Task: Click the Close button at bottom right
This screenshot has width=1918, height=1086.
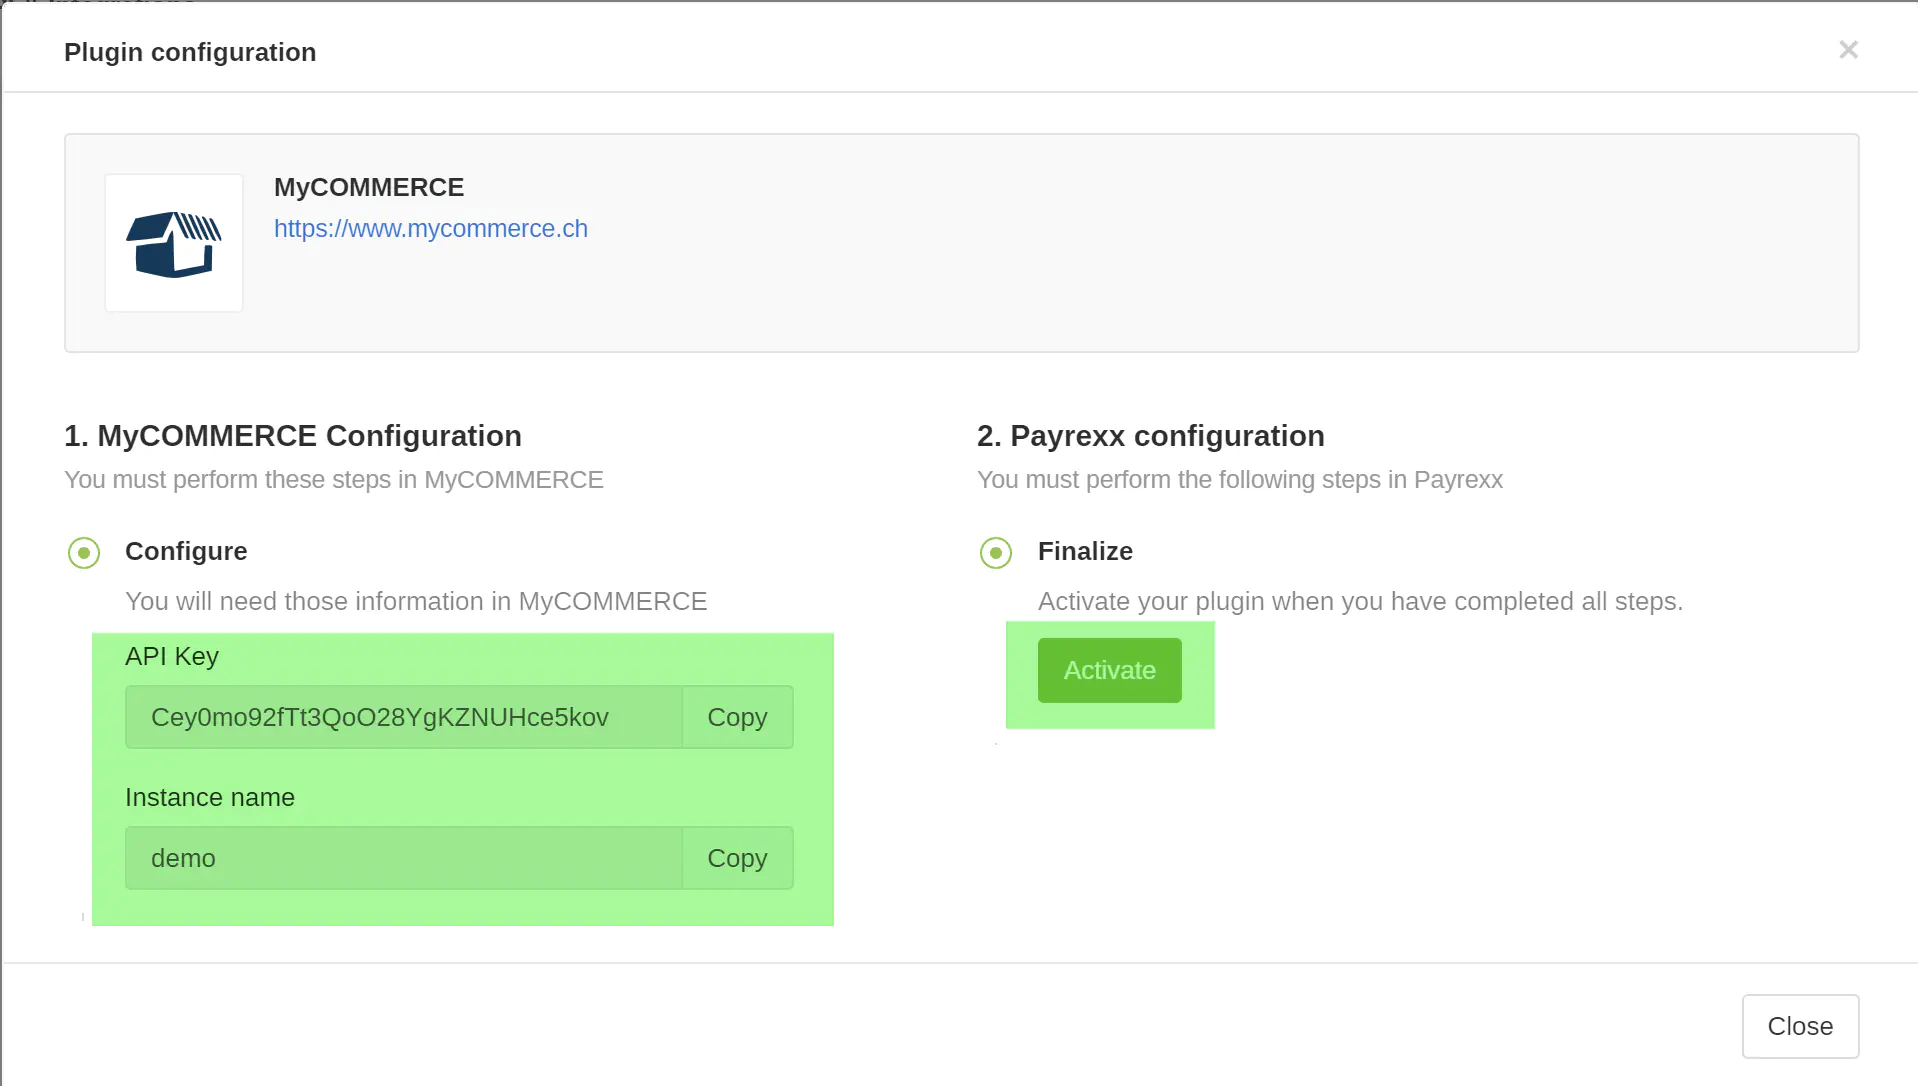Action: 1799,1026
